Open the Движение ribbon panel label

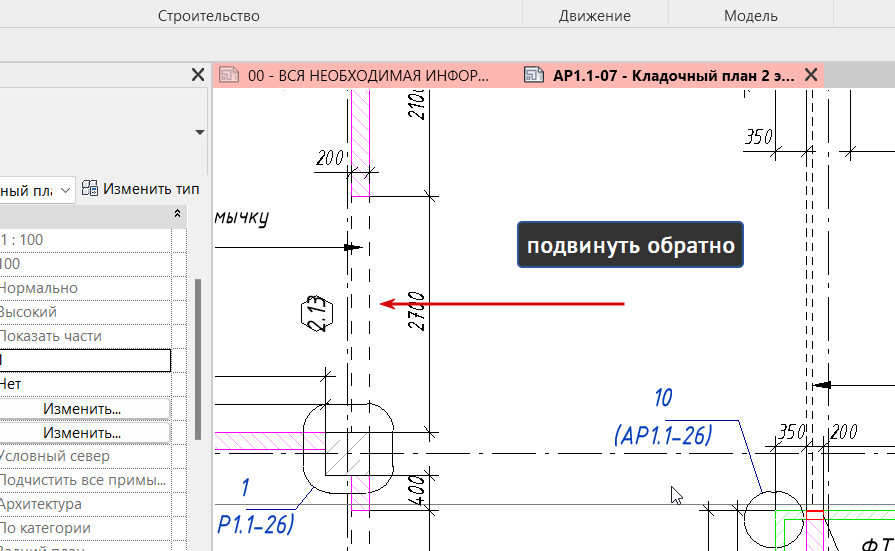coord(594,16)
